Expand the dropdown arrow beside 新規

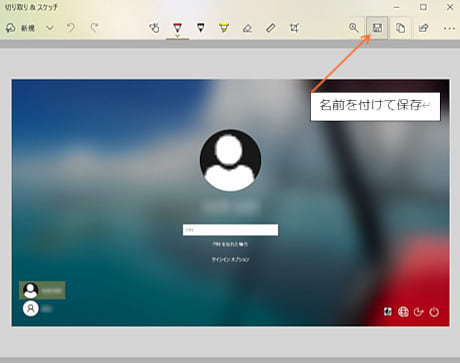(x=50, y=28)
